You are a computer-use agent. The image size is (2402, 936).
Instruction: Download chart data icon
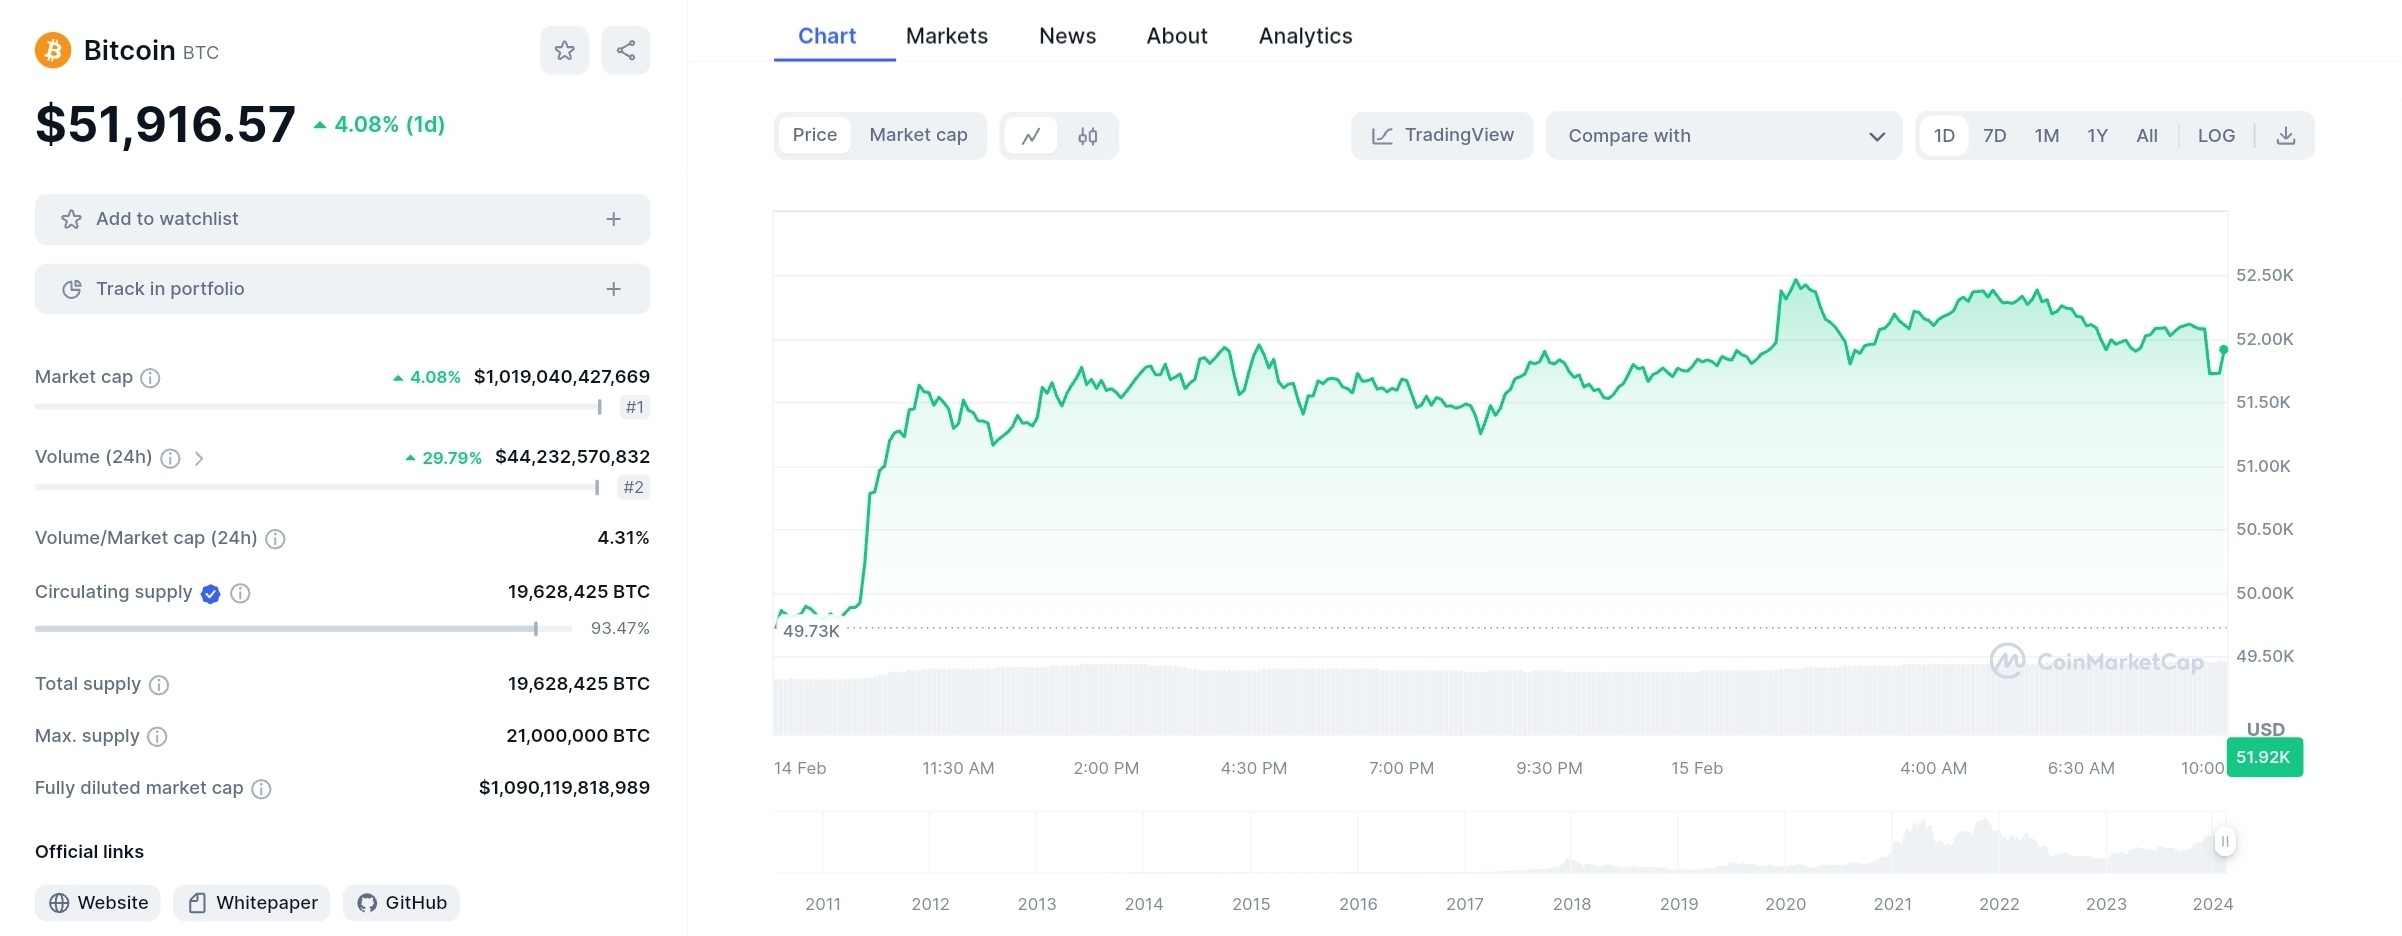(x=2286, y=136)
